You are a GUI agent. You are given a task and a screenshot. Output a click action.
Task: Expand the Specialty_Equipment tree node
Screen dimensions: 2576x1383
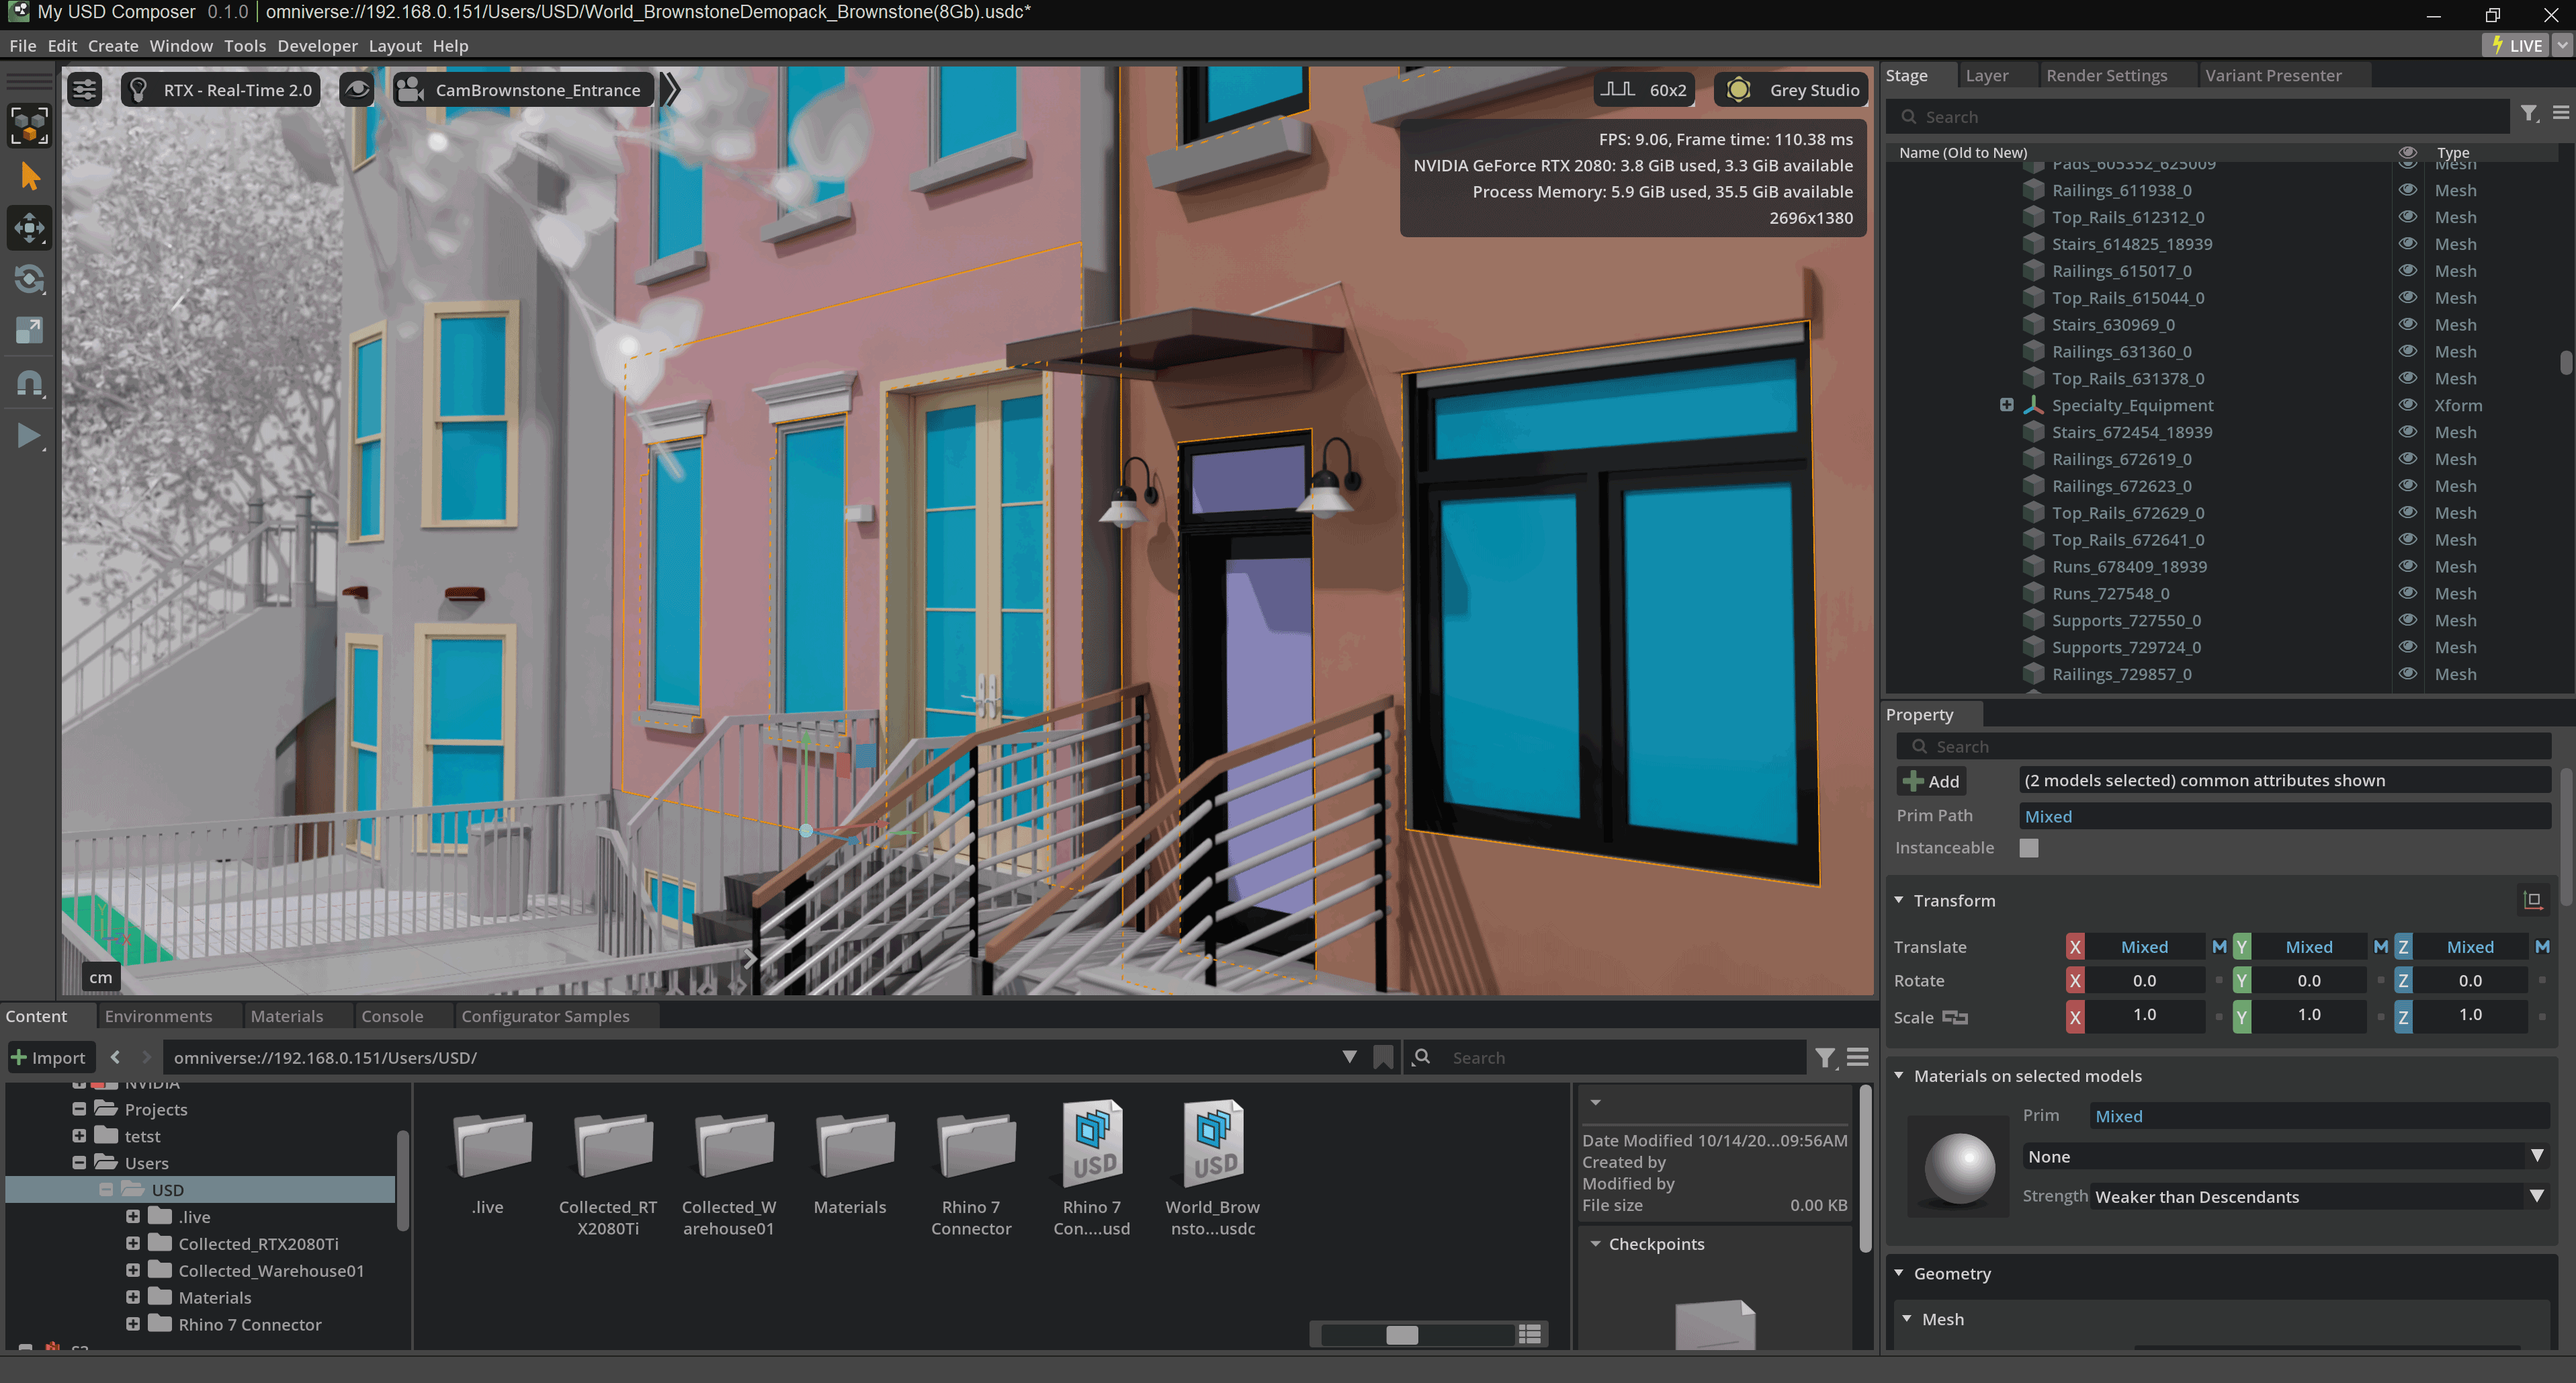[x=2006, y=405]
